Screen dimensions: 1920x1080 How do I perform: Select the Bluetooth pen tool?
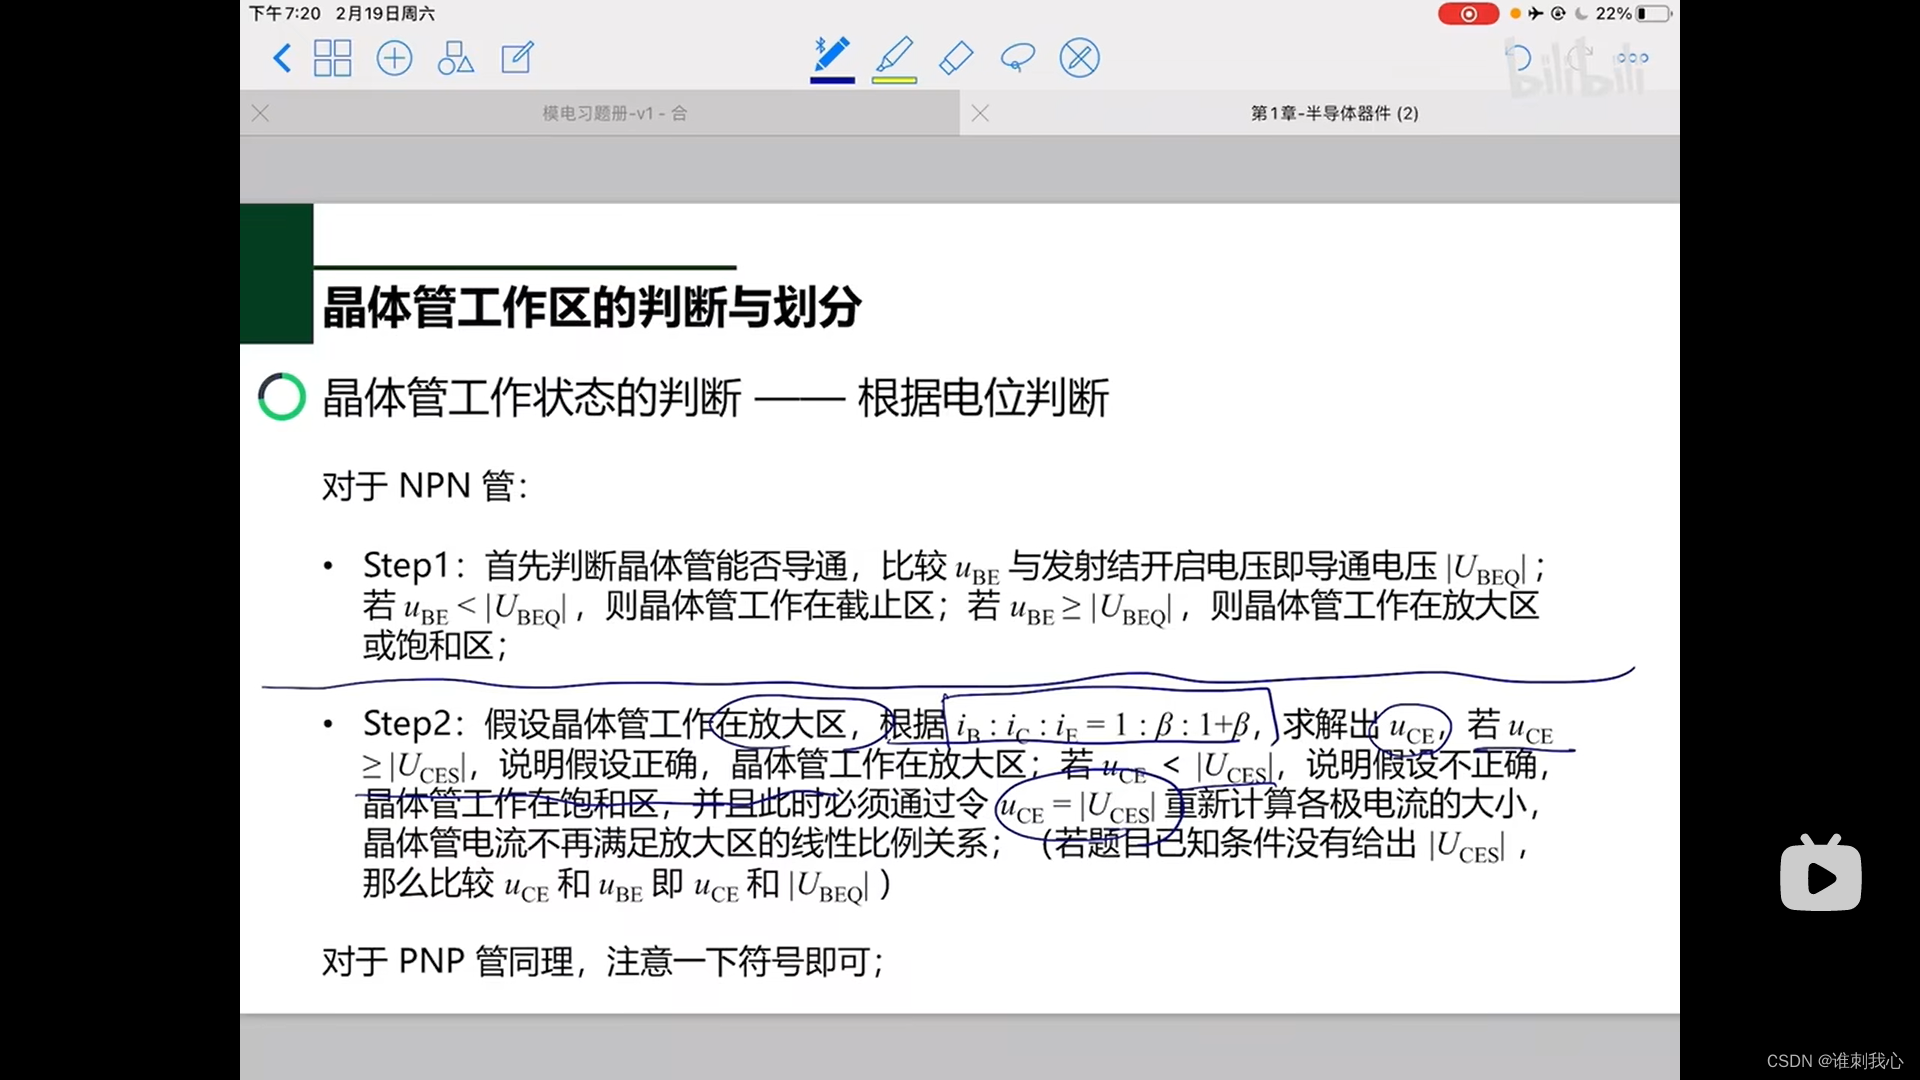[x=831, y=54]
